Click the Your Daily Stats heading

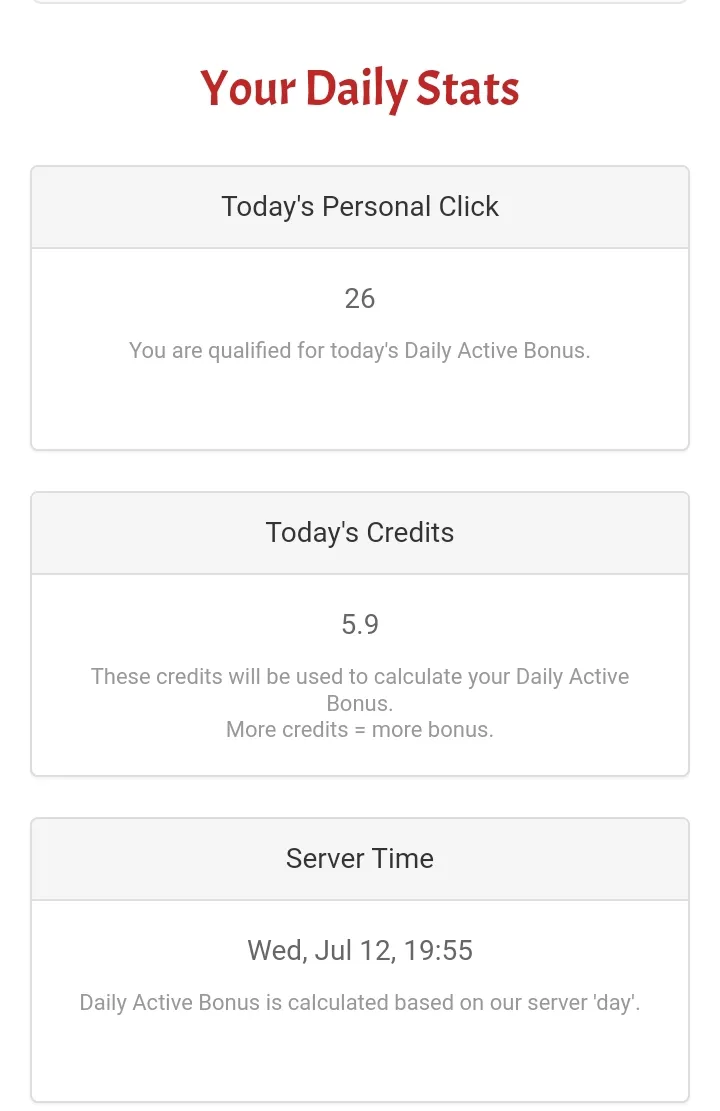pos(359,89)
